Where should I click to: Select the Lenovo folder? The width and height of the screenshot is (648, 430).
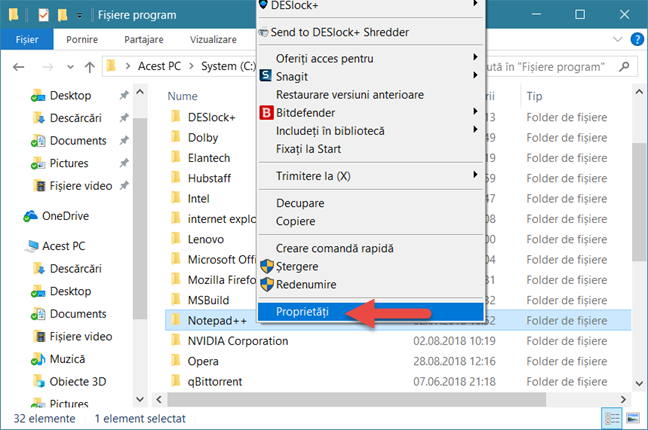pyautogui.click(x=205, y=239)
